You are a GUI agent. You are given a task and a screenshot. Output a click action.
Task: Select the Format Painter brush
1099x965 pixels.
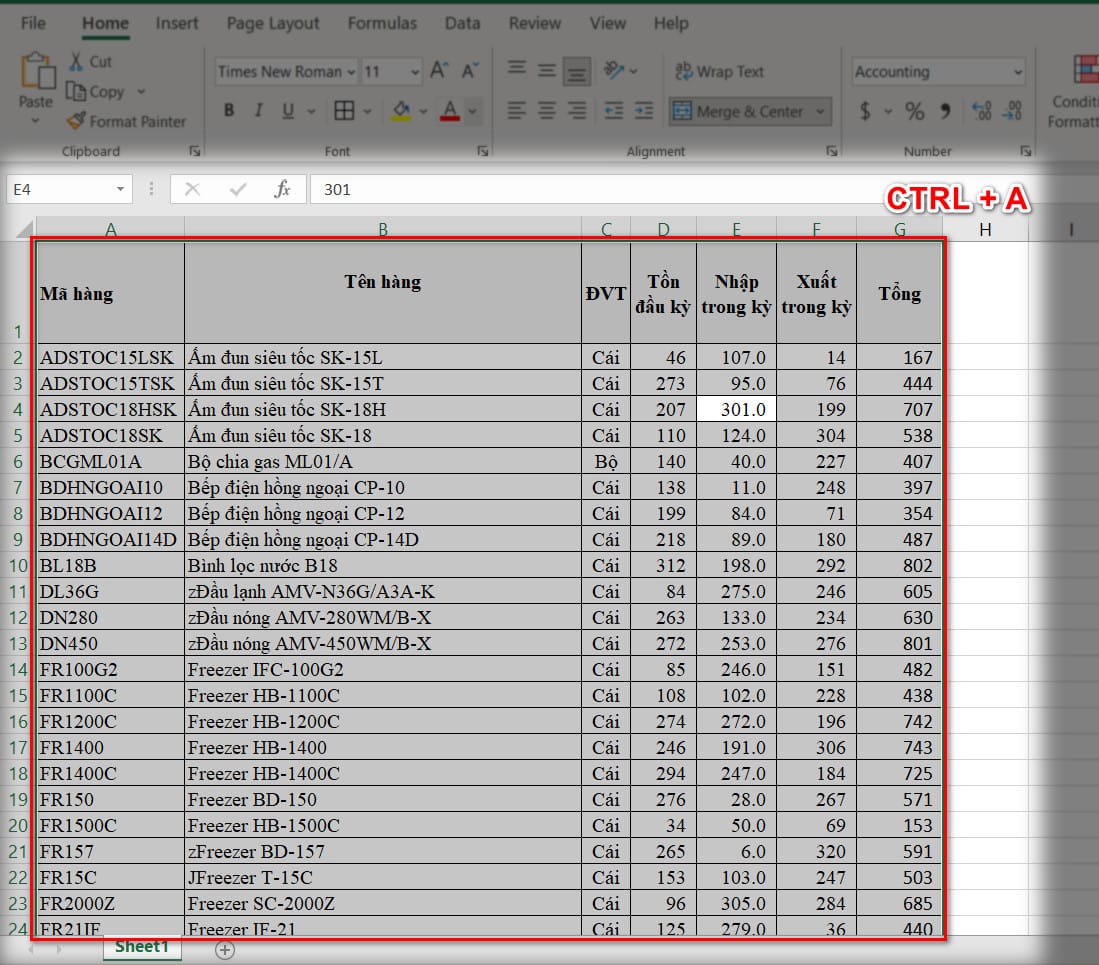tap(76, 121)
